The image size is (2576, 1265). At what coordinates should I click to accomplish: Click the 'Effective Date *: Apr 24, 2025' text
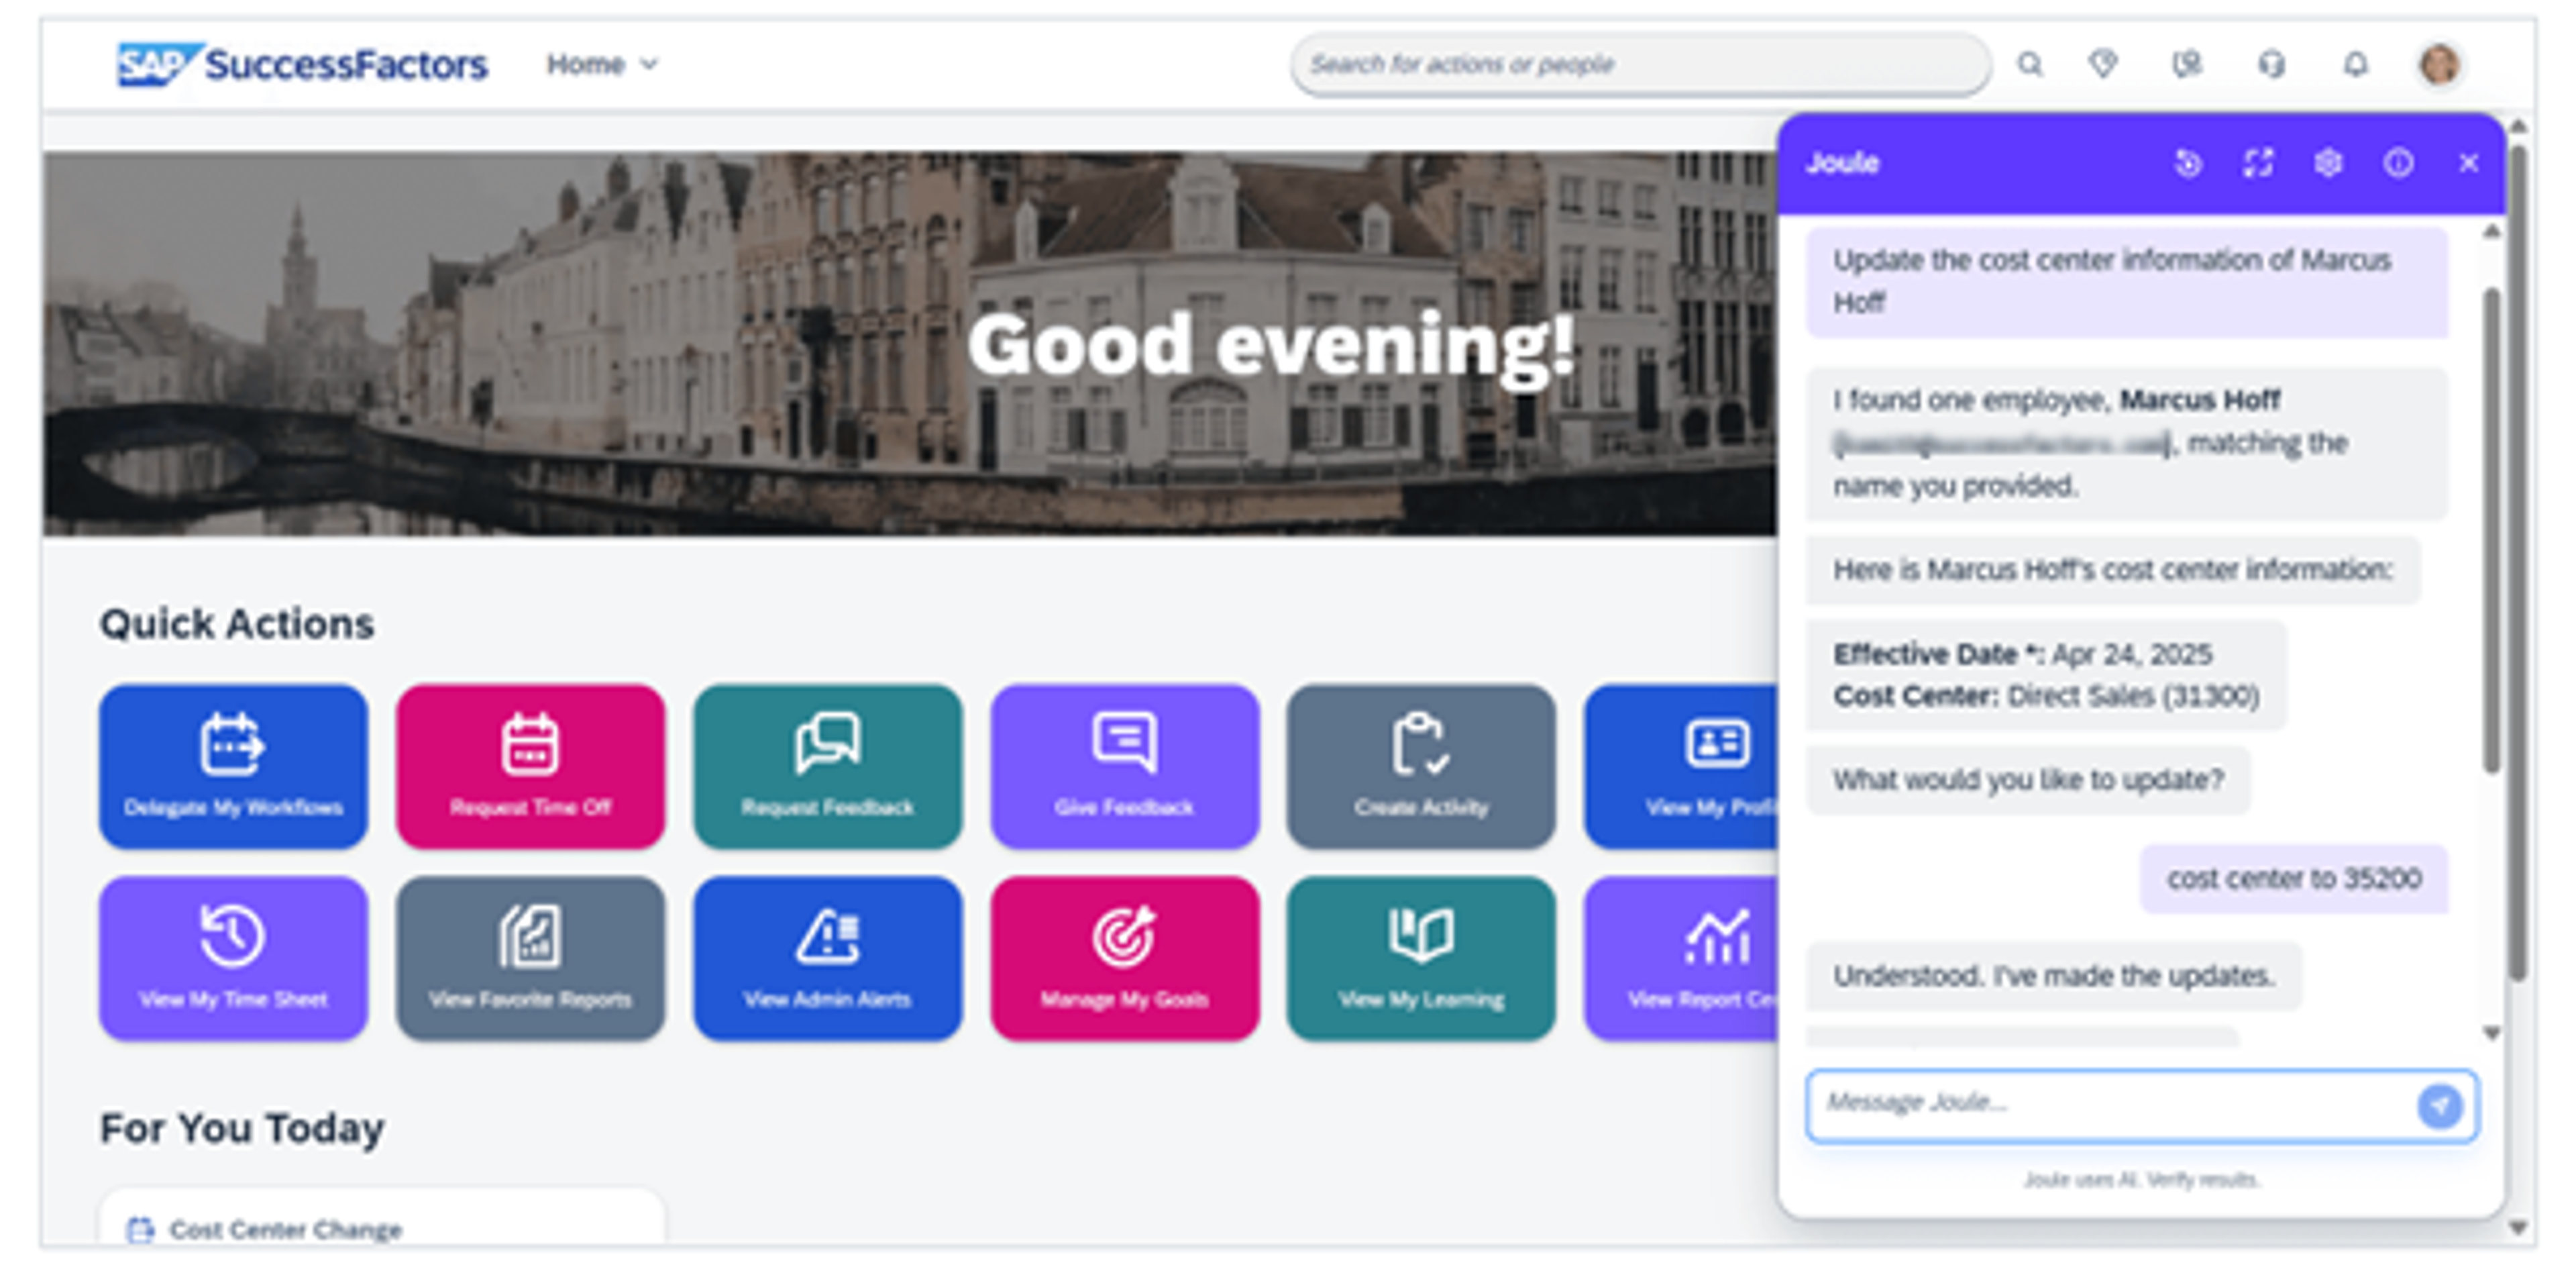(x=2022, y=654)
